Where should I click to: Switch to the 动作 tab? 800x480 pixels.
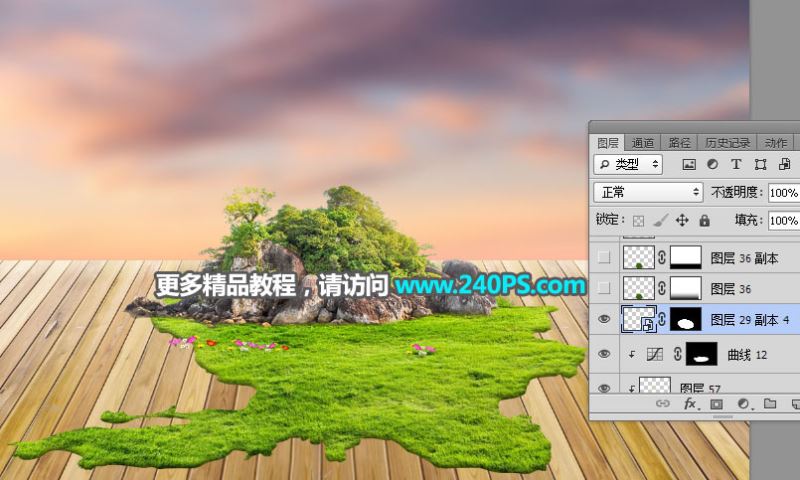point(776,143)
